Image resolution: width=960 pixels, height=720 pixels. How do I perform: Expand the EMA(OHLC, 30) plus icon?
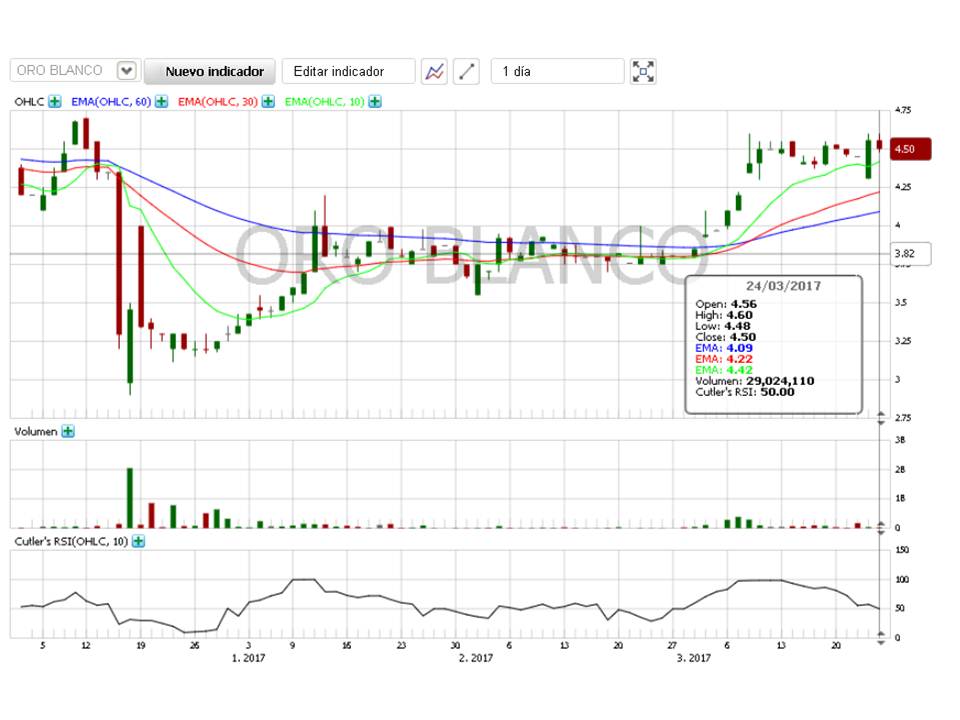tap(268, 102)
